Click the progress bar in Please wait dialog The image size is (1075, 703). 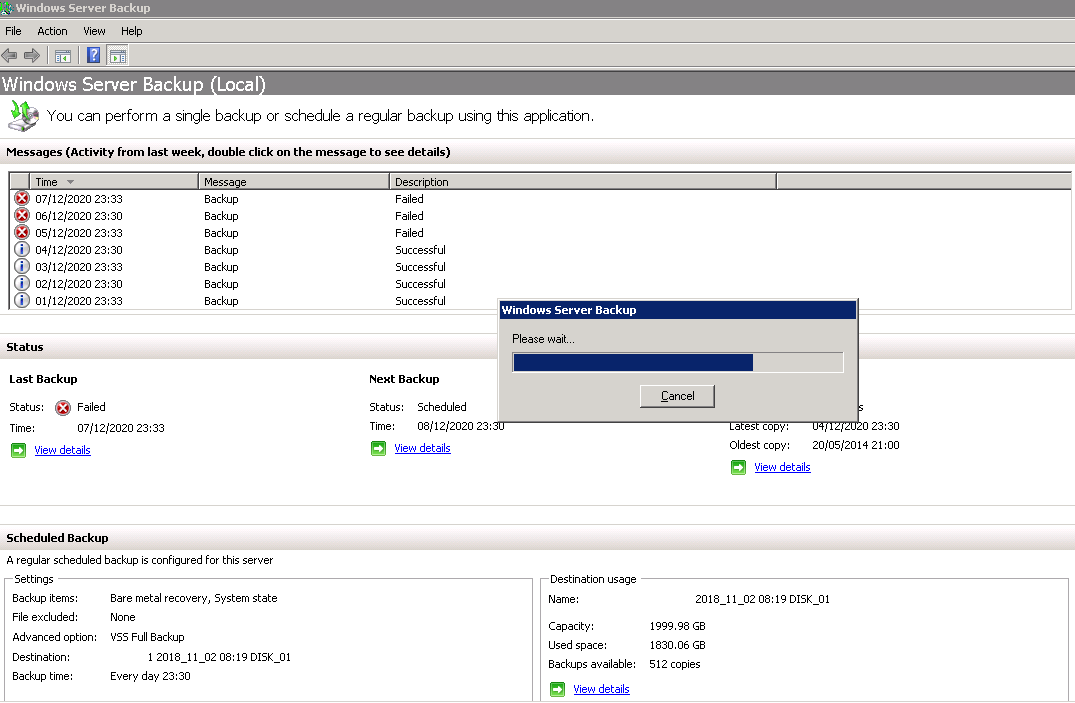point(677,362)
